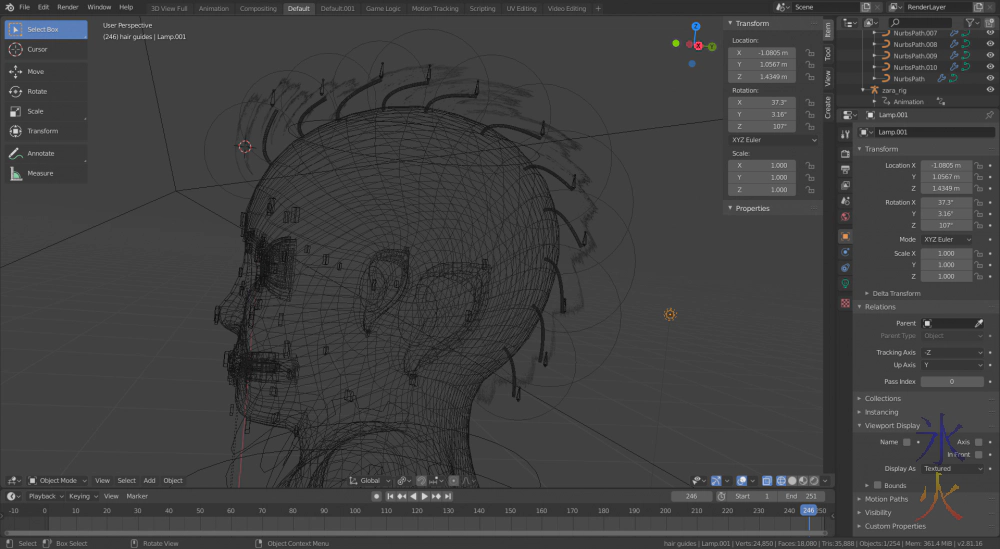Open Rotation Mode dropdown in properties
This screenshot has width=1000, height=549.
tap(946, 239)
